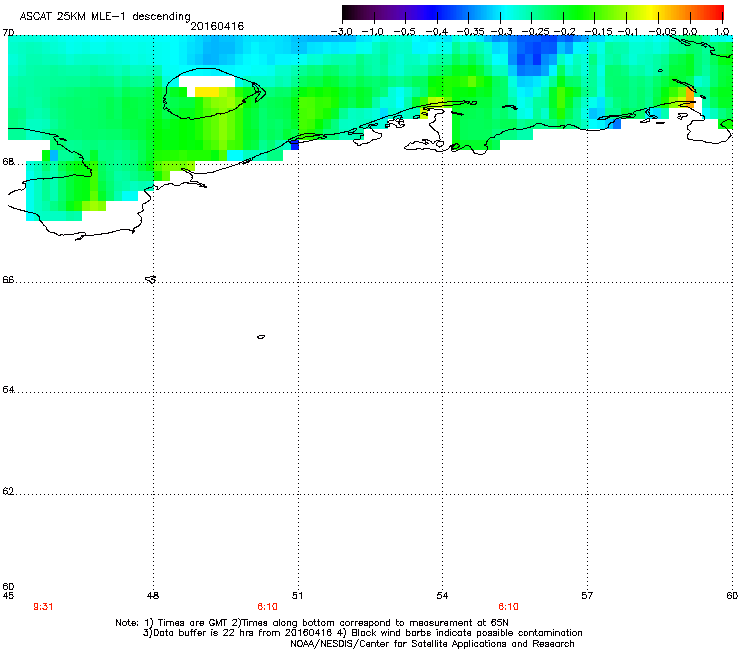Click the latitude label "70" on left axis
740x650 pixels.
[8, 33]
